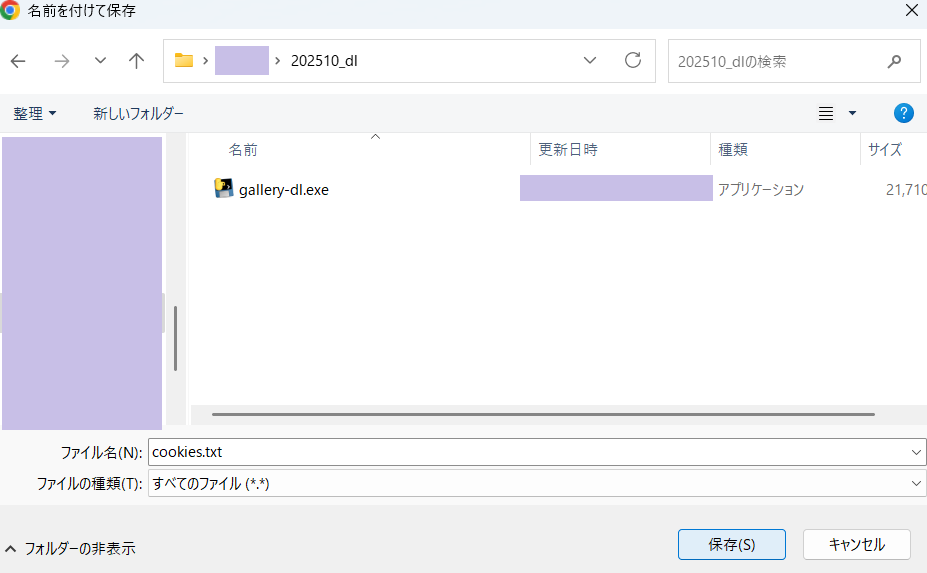Open help with the question mark icon

[903, 113]
